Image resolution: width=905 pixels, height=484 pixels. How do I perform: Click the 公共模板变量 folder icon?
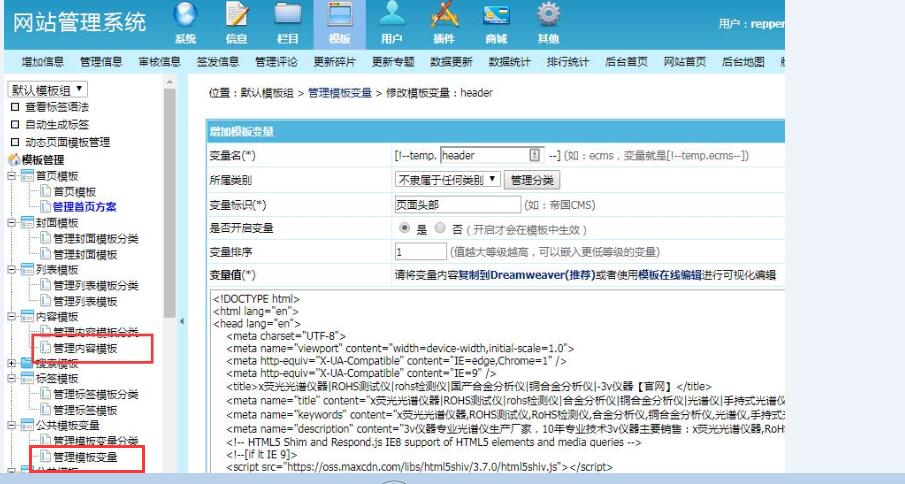[x=27, y=425]
